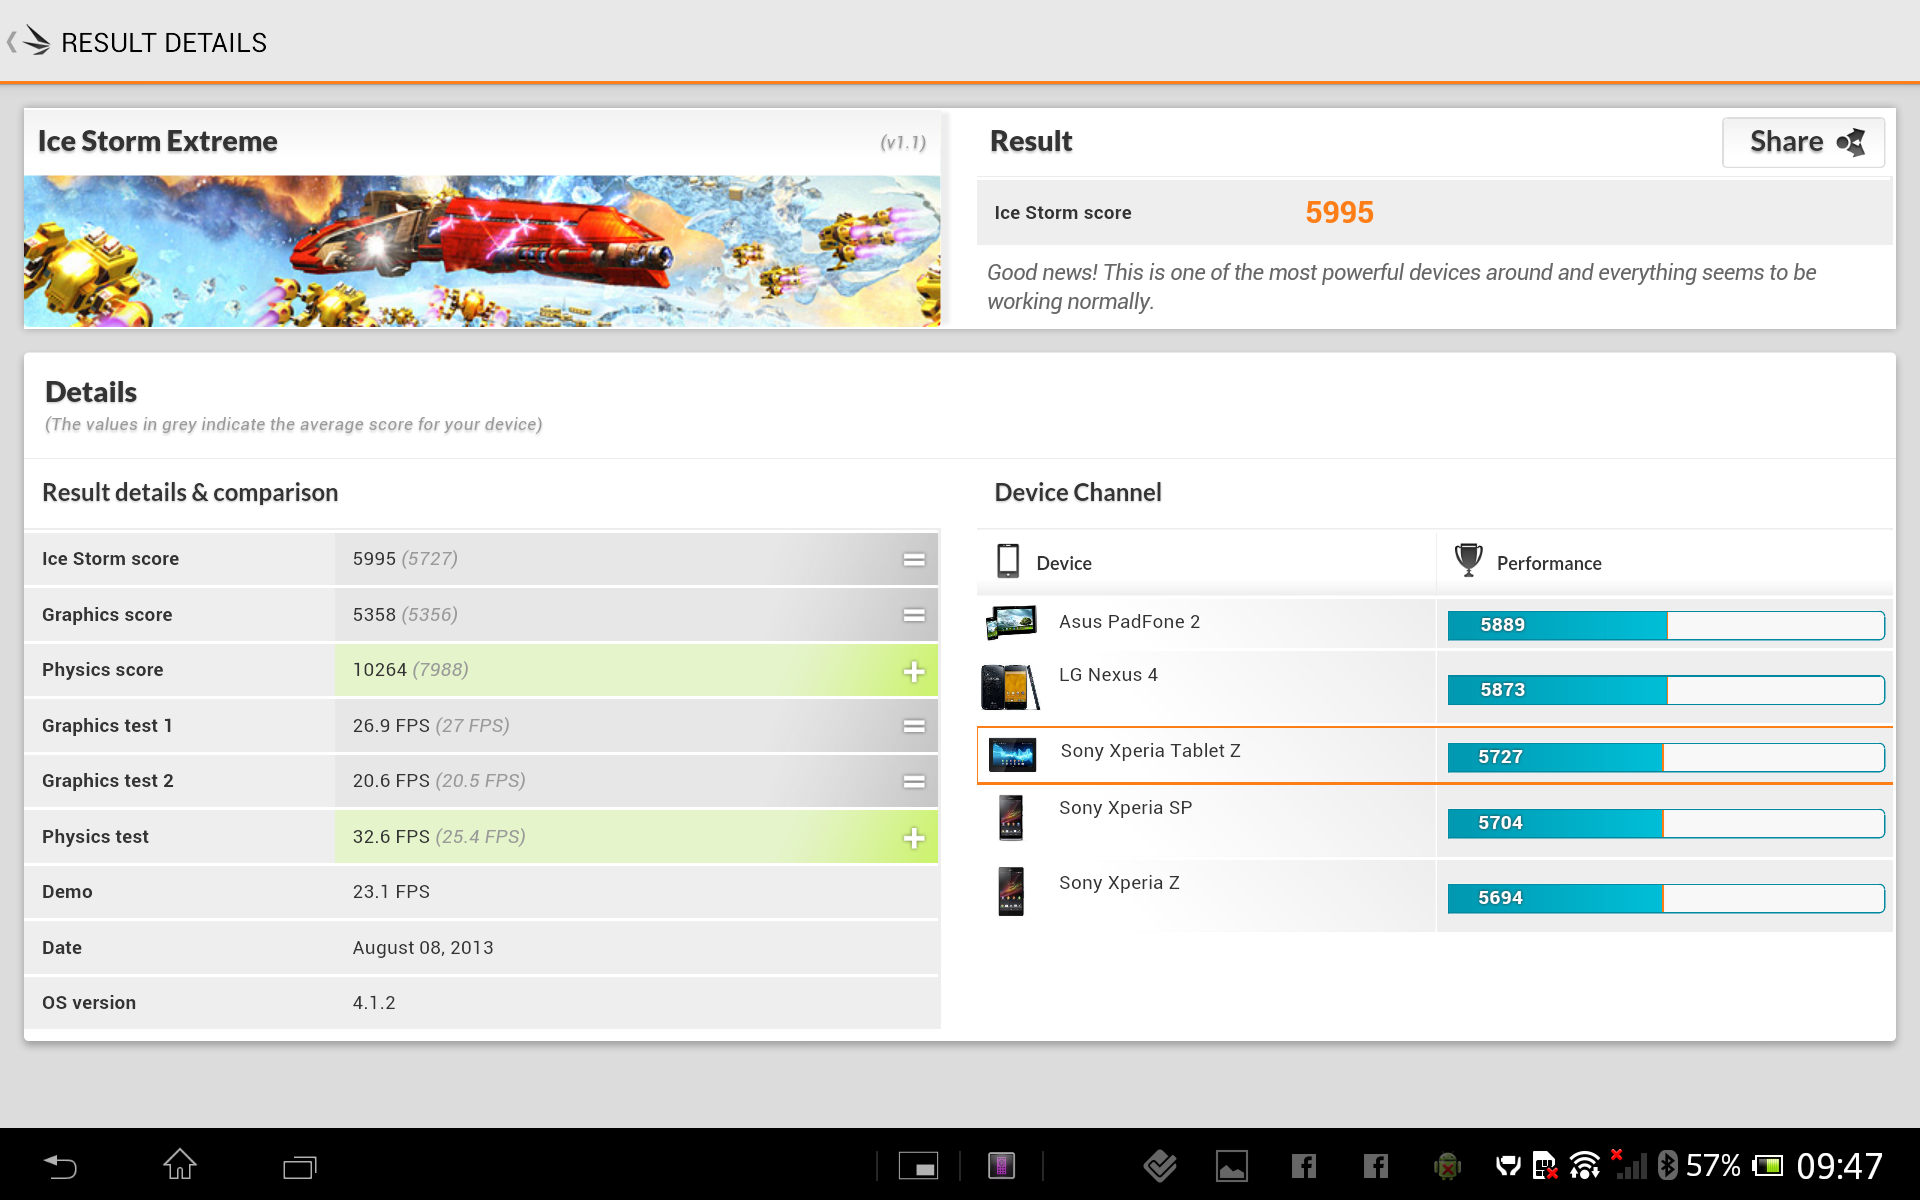Click Ice Storm Extreme banner image
The width and height of the screenshot is (1920, 1200).
tap(481, 251)
